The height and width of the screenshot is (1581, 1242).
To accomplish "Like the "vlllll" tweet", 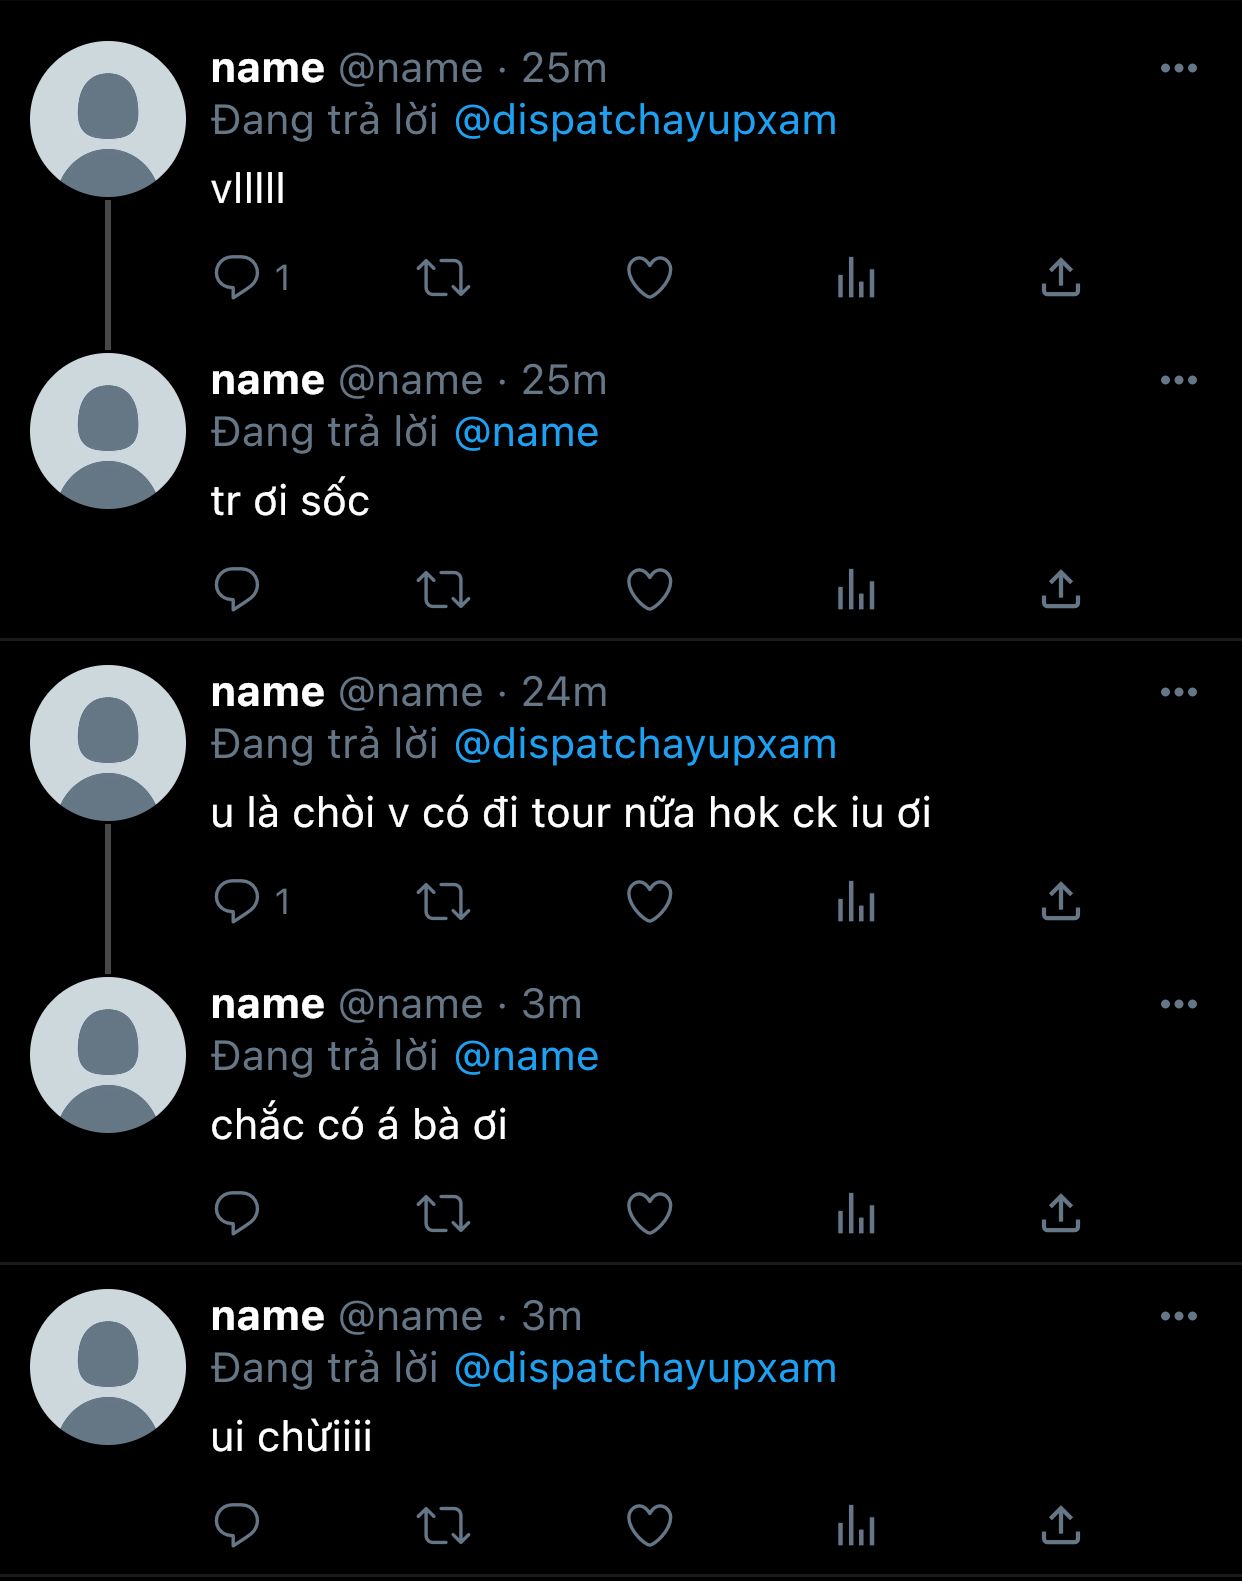I will (649, 277).
